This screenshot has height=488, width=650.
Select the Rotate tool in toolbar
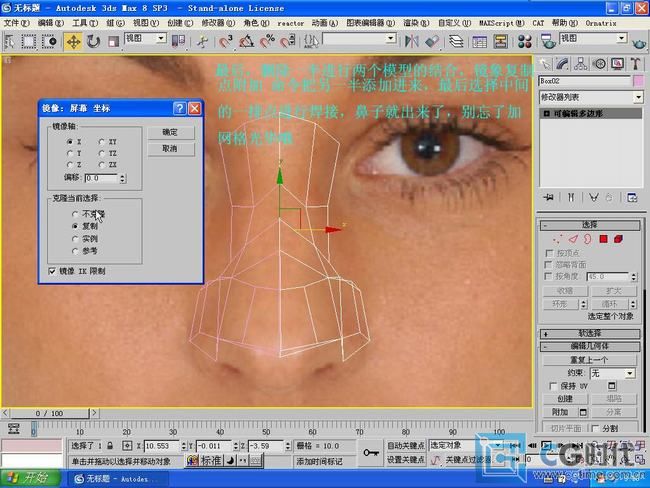93,41
